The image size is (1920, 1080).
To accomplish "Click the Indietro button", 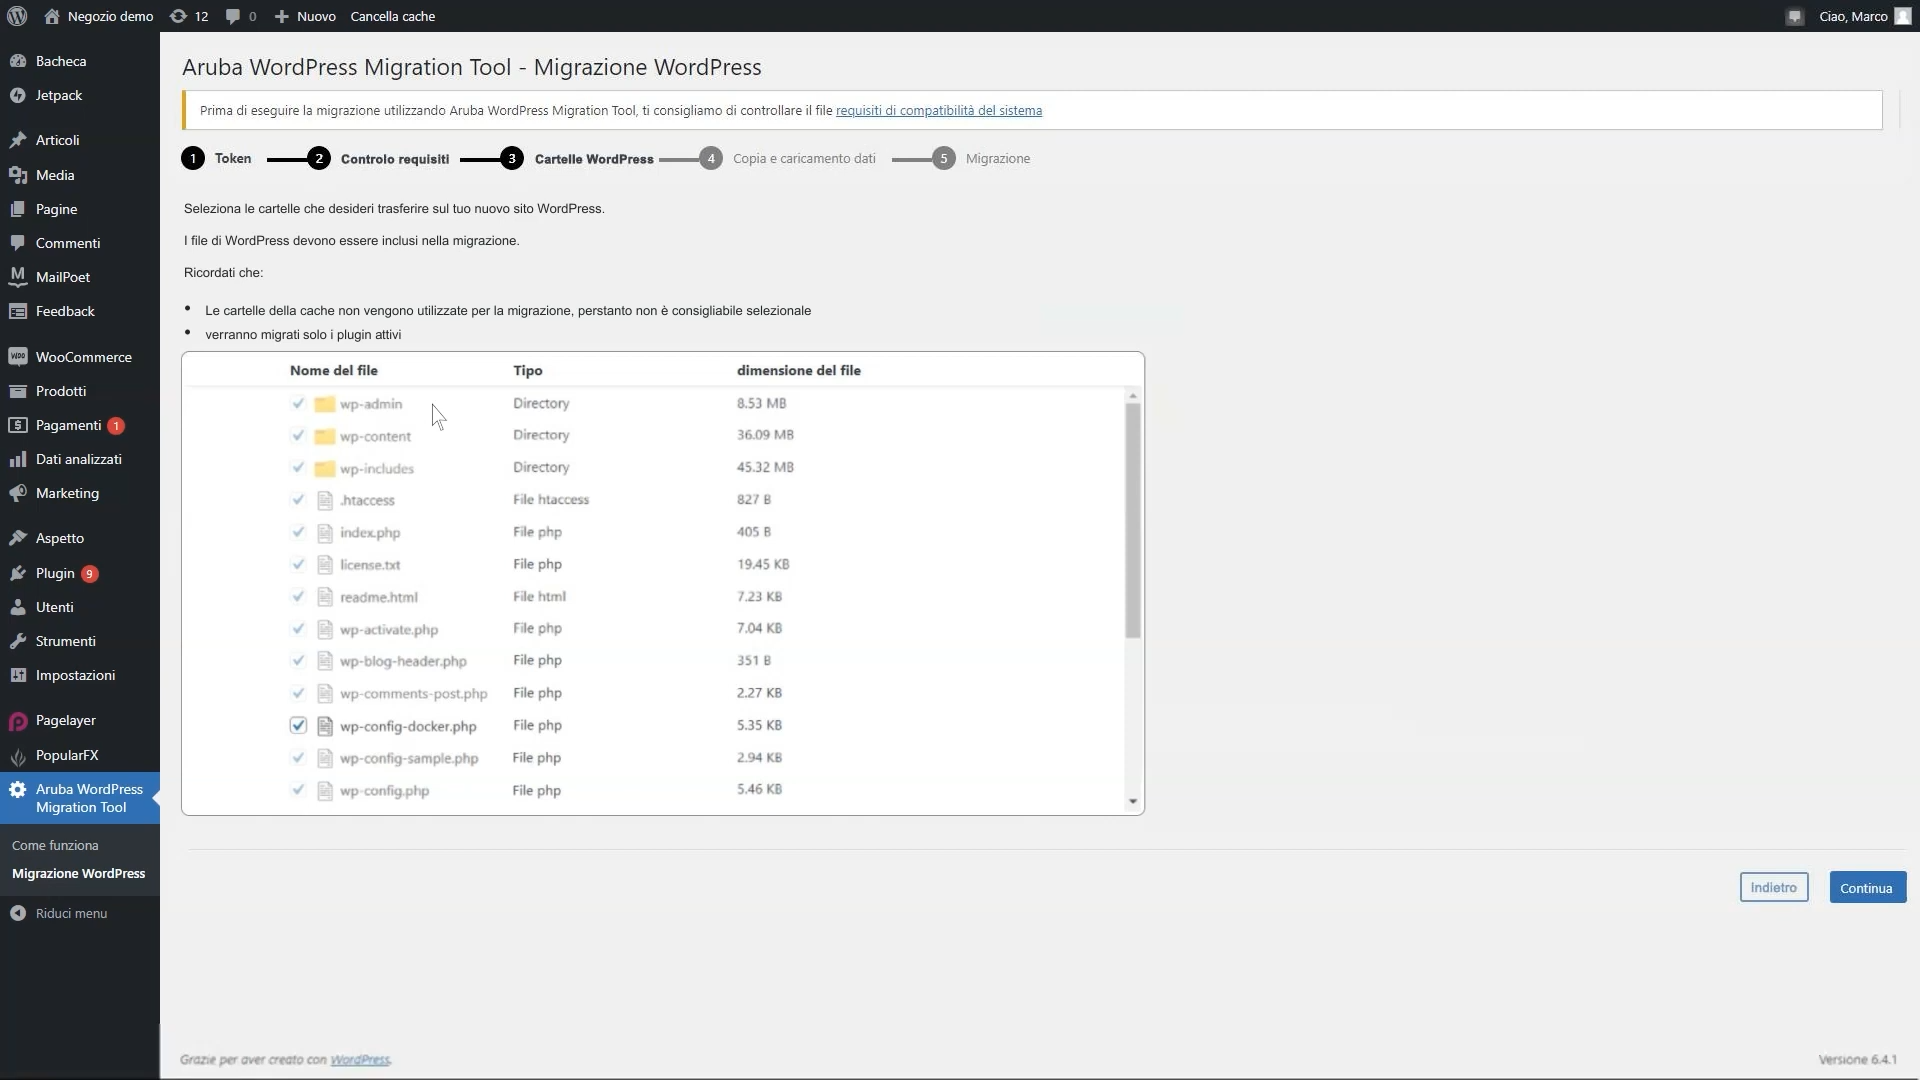I will tap(1773, 887).
